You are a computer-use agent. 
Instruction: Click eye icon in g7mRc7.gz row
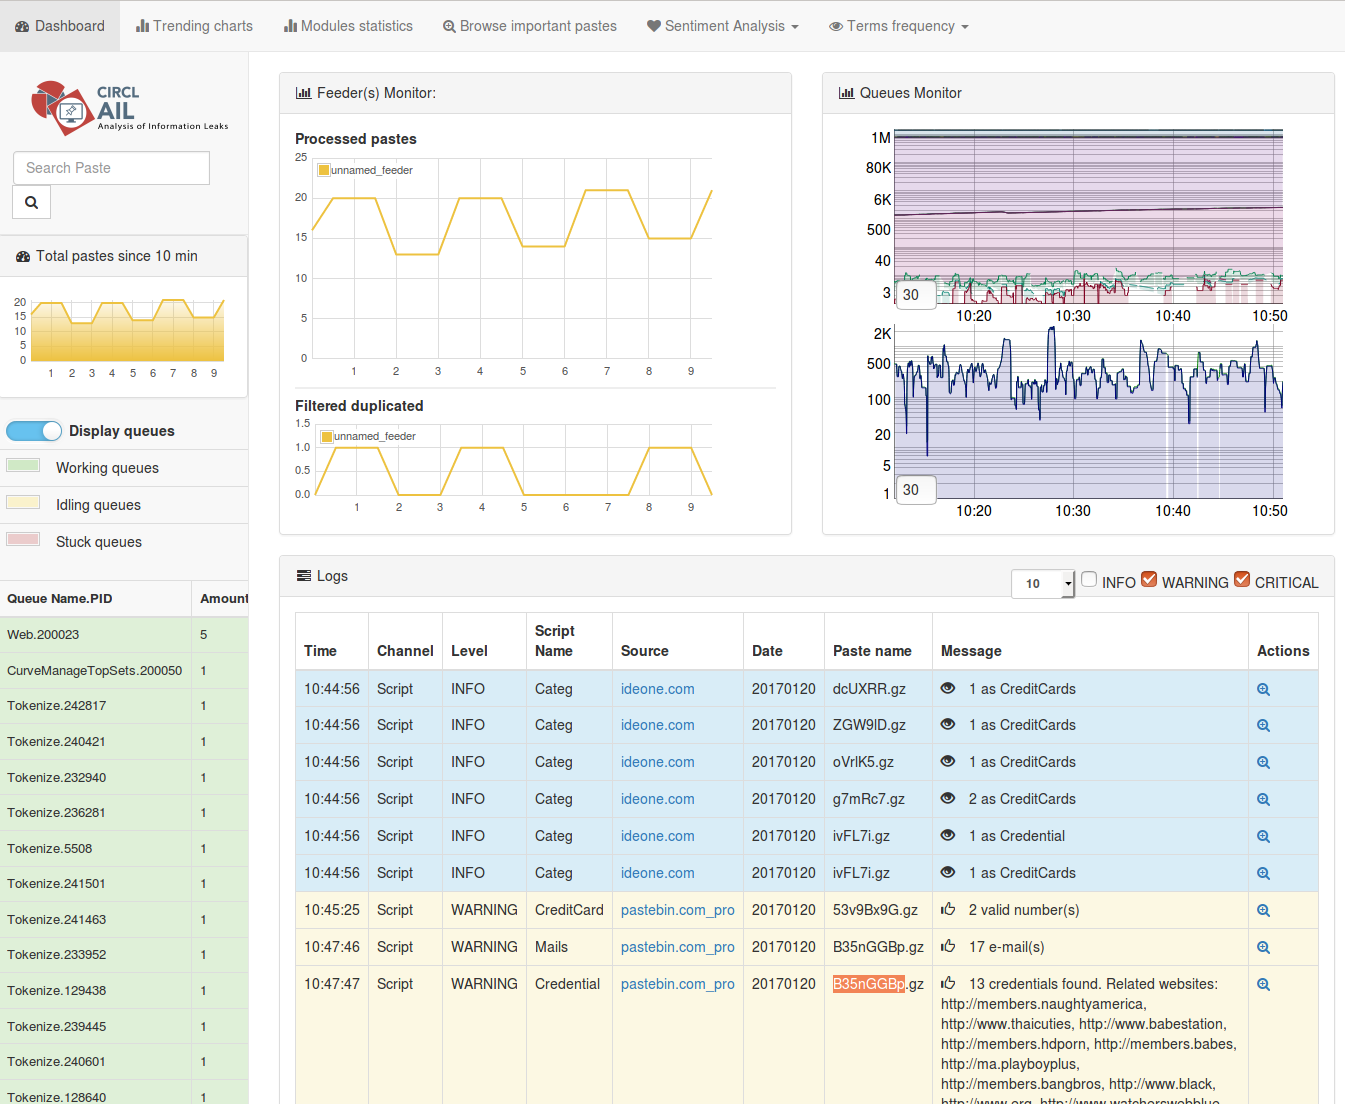click(x=948, y=798)
